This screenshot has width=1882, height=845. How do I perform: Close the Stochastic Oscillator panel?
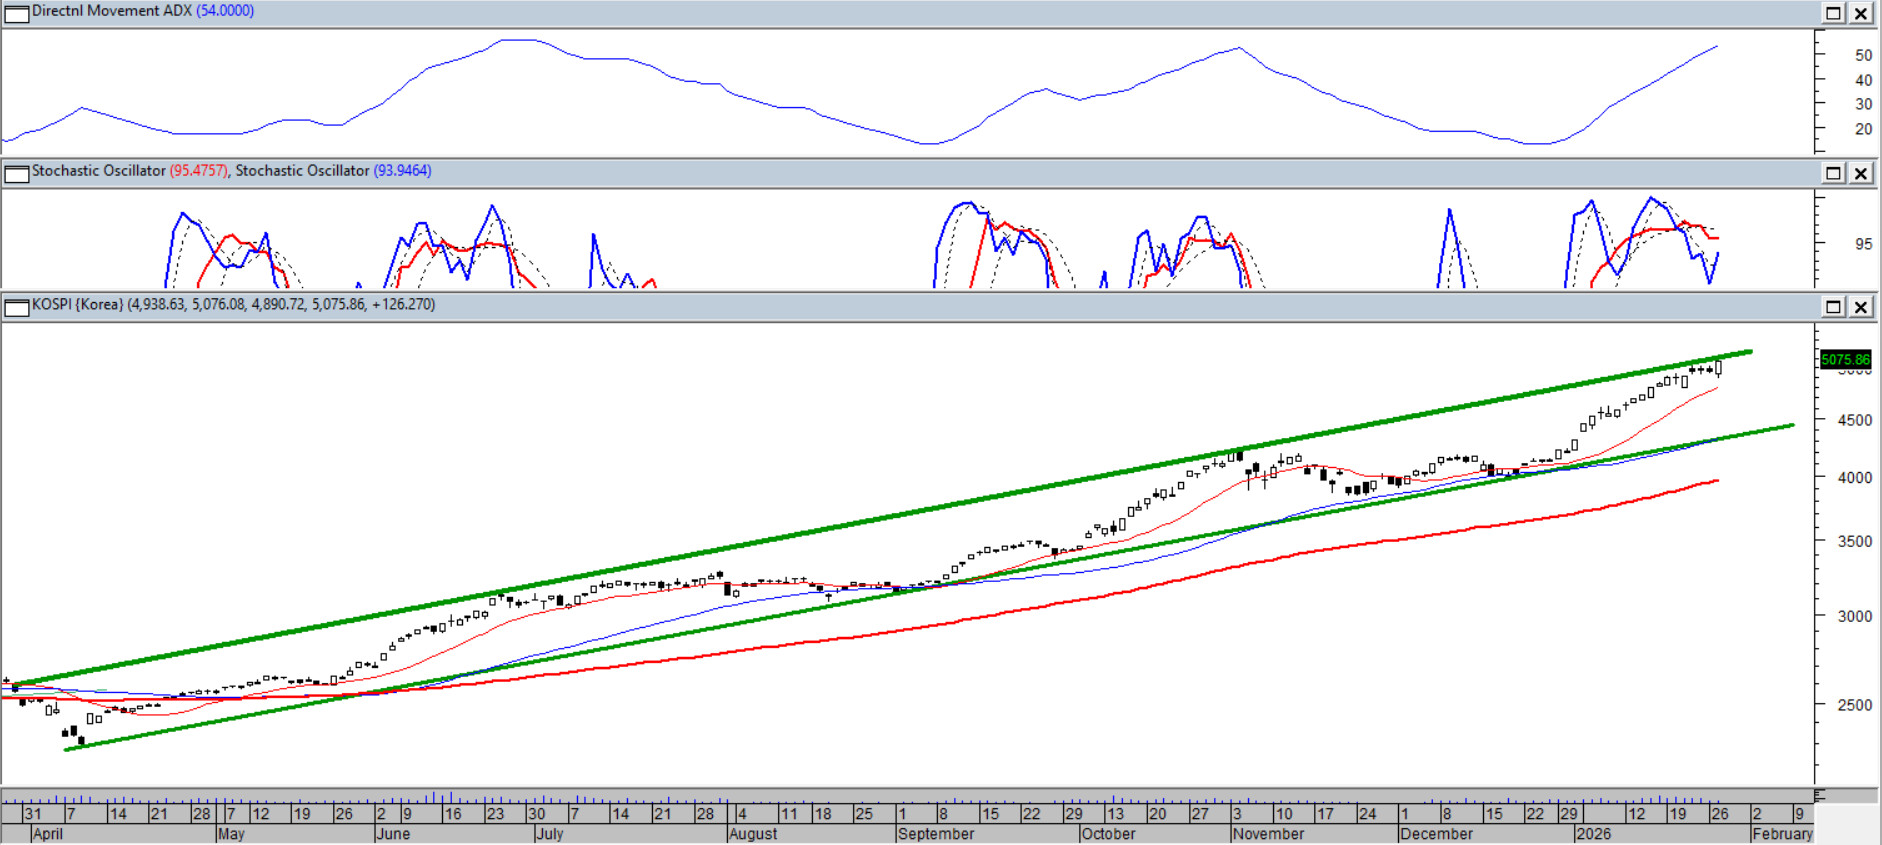(x=1860, y=173)
